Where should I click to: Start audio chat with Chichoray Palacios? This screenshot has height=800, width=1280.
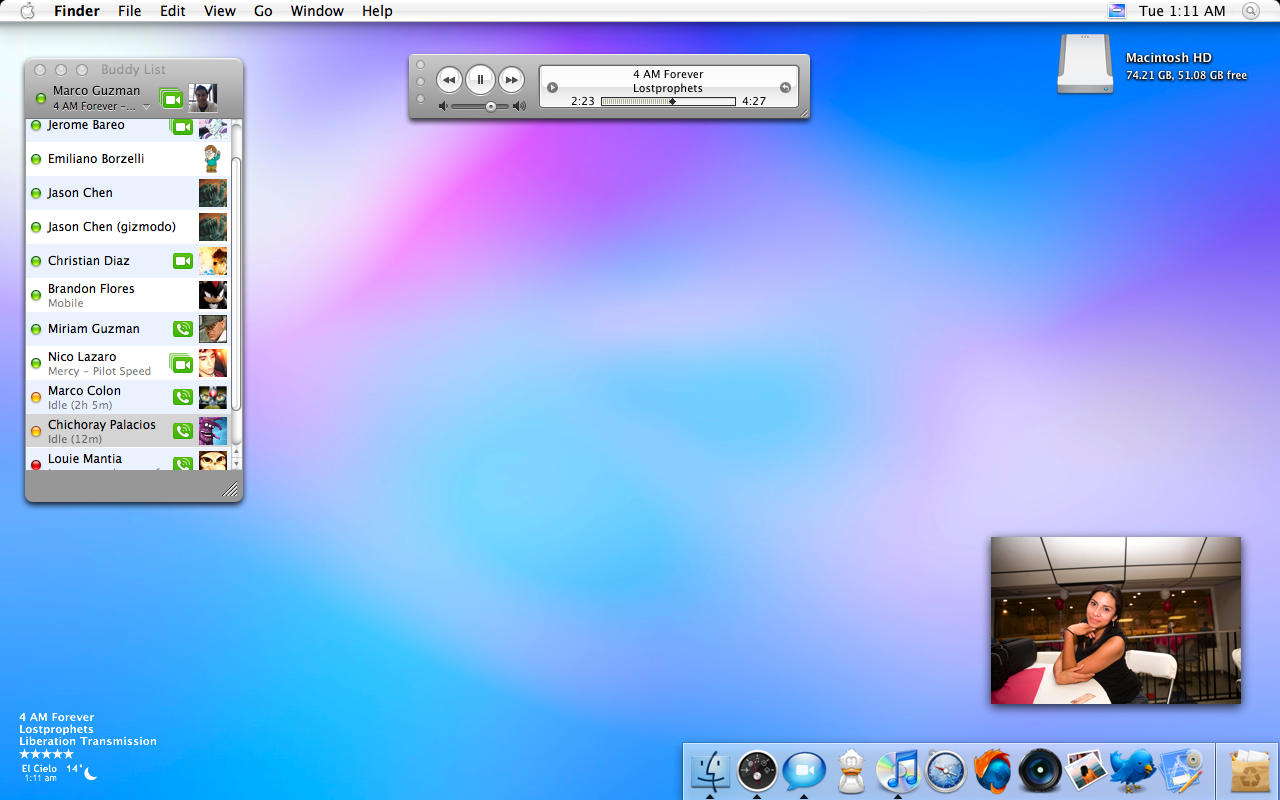tap(182, 431)
